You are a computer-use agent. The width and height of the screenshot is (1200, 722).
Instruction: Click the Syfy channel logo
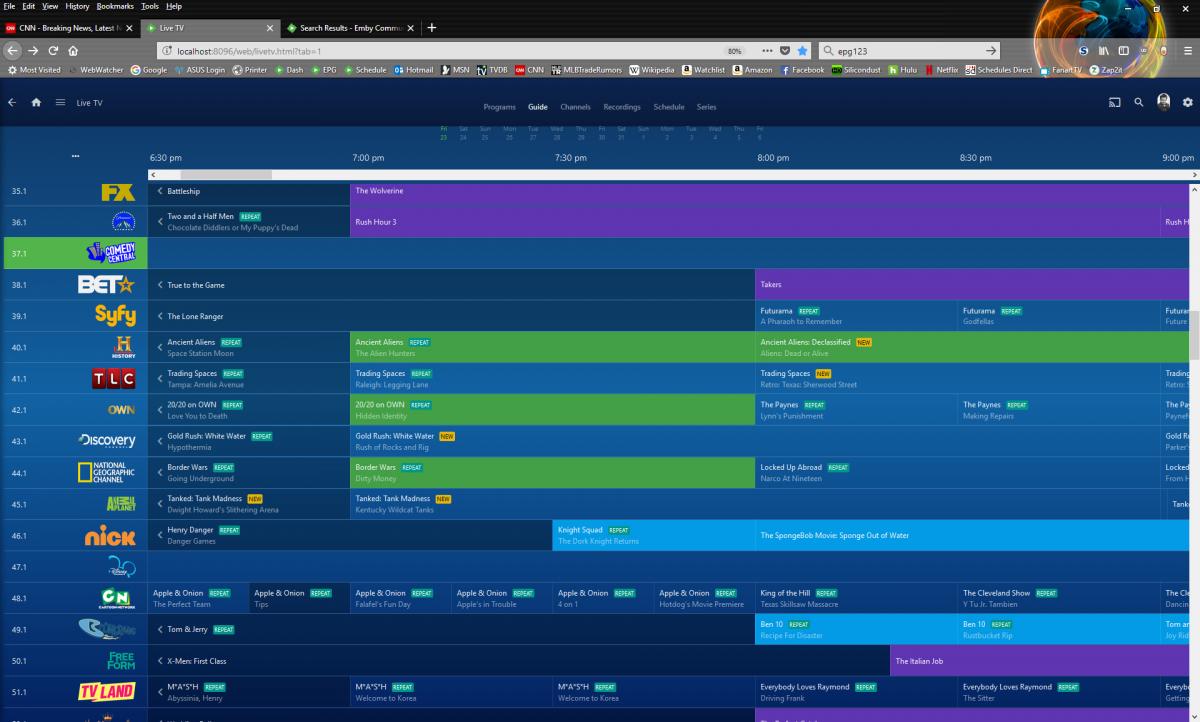click(x=115, y=316)
